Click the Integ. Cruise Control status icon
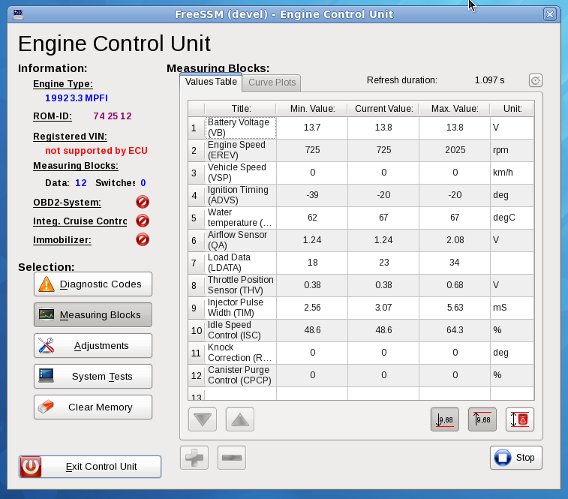 pos(142,221)
